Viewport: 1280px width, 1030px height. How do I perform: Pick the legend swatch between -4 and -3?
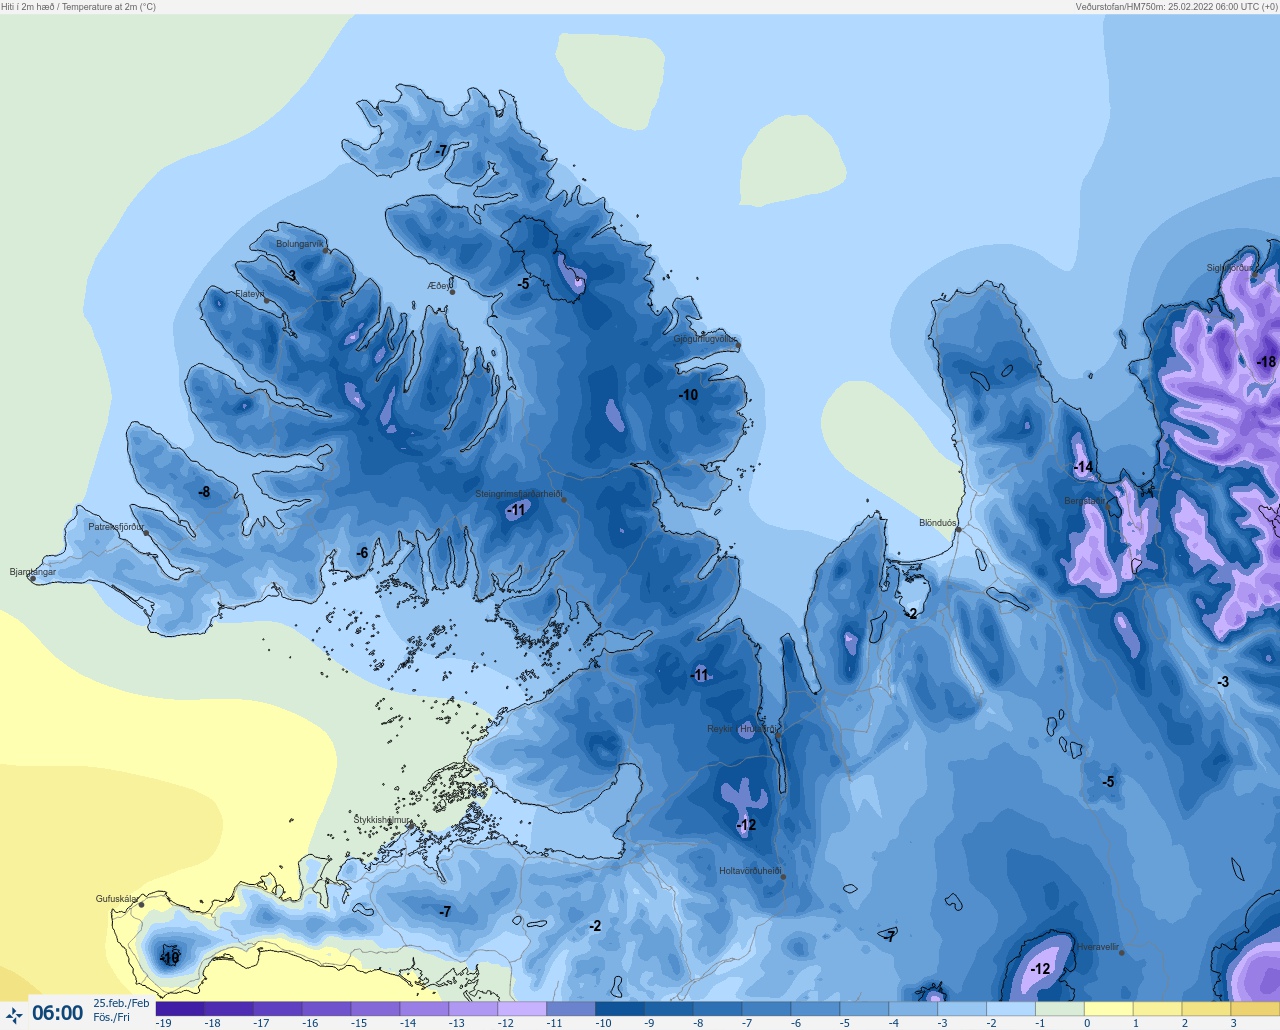click(913, 1009)
